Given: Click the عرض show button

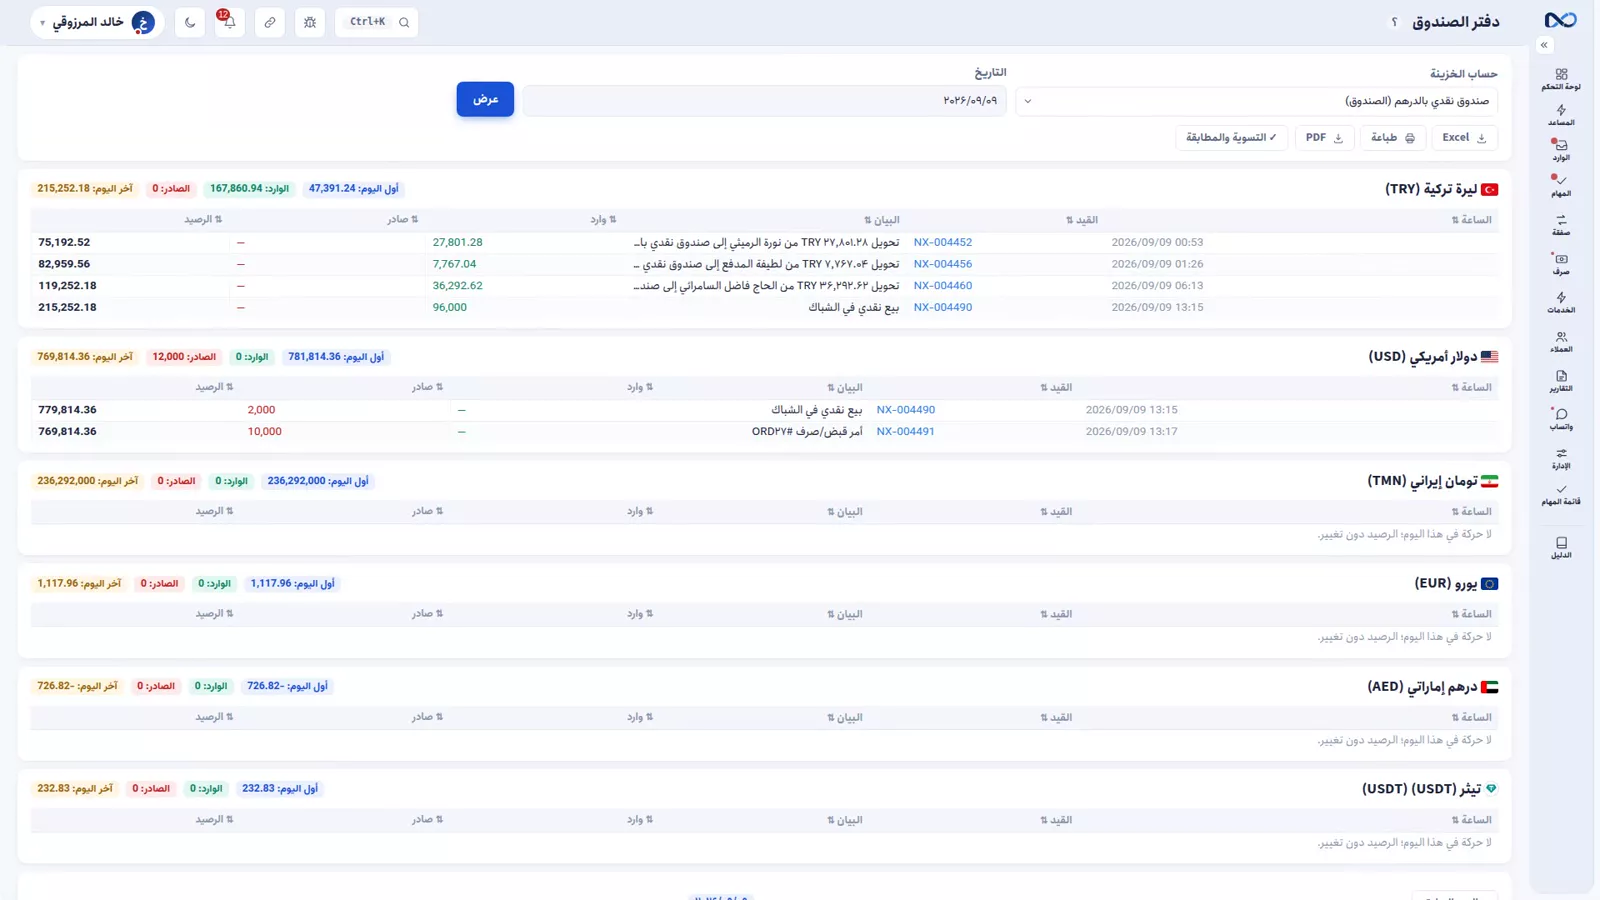Looking at the screenshot, I should 485,99.
